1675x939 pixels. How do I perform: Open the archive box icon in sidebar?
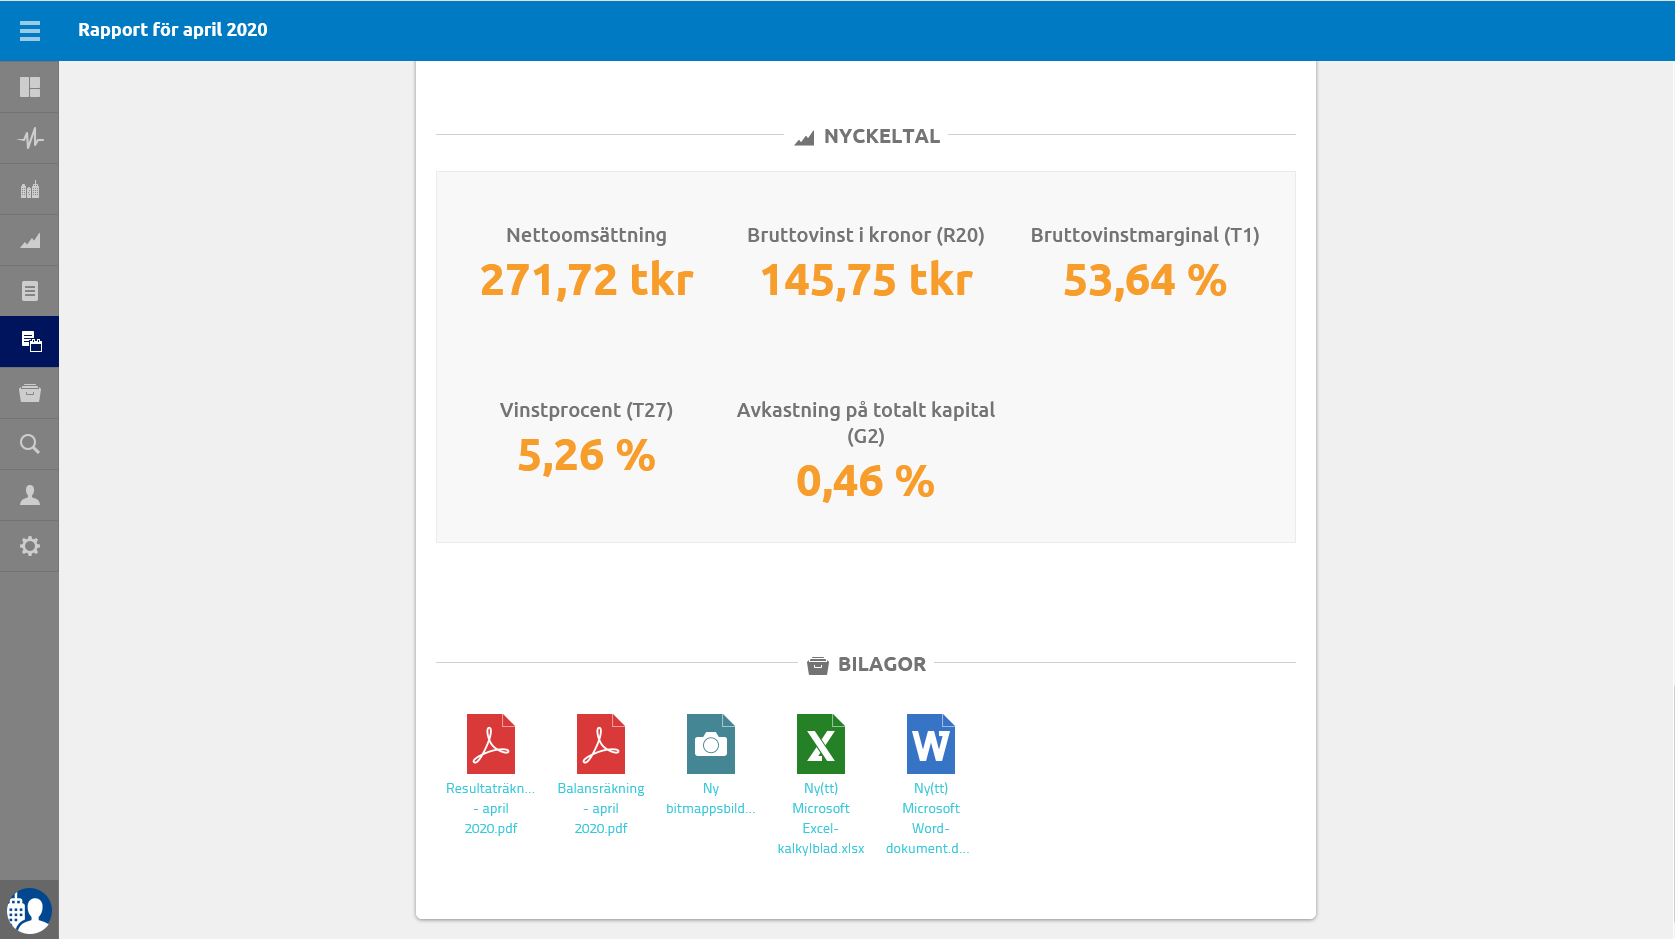(x=30, y=393)
